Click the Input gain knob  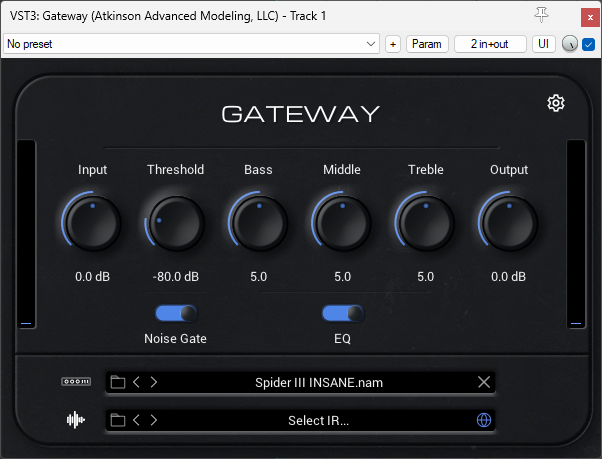coord(92,223)
